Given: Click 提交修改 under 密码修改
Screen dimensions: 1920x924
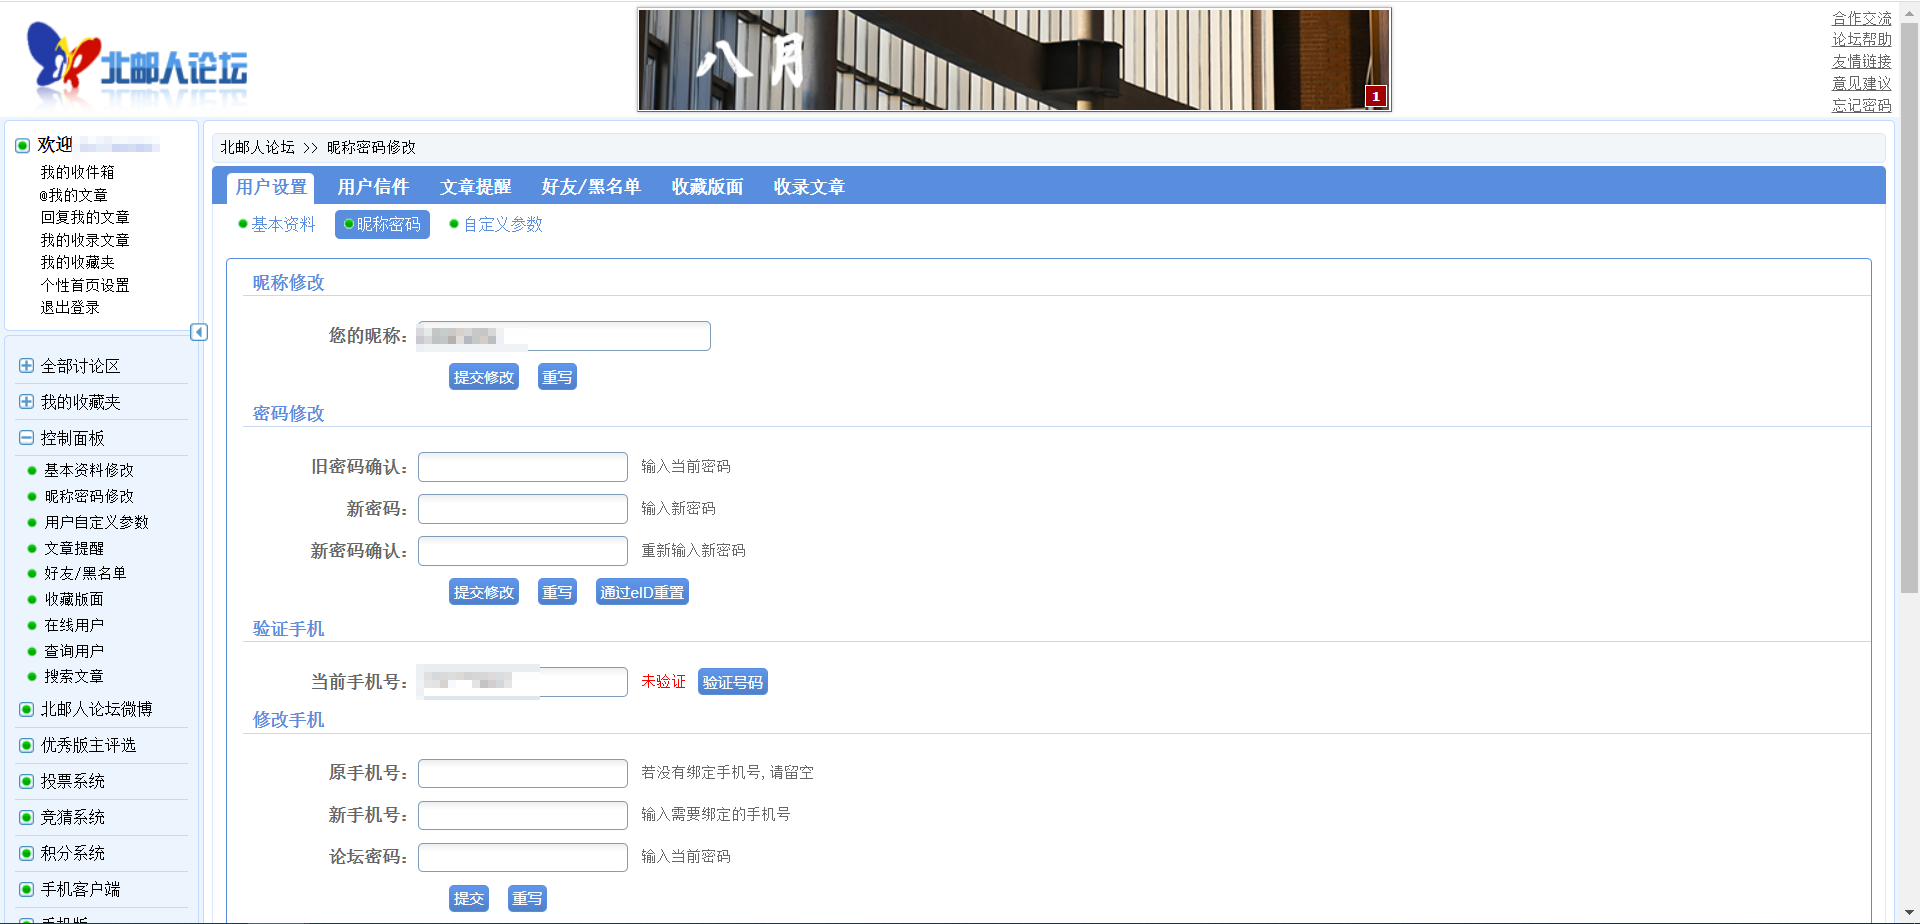Looking at the screenshot, I should point(484,592).
